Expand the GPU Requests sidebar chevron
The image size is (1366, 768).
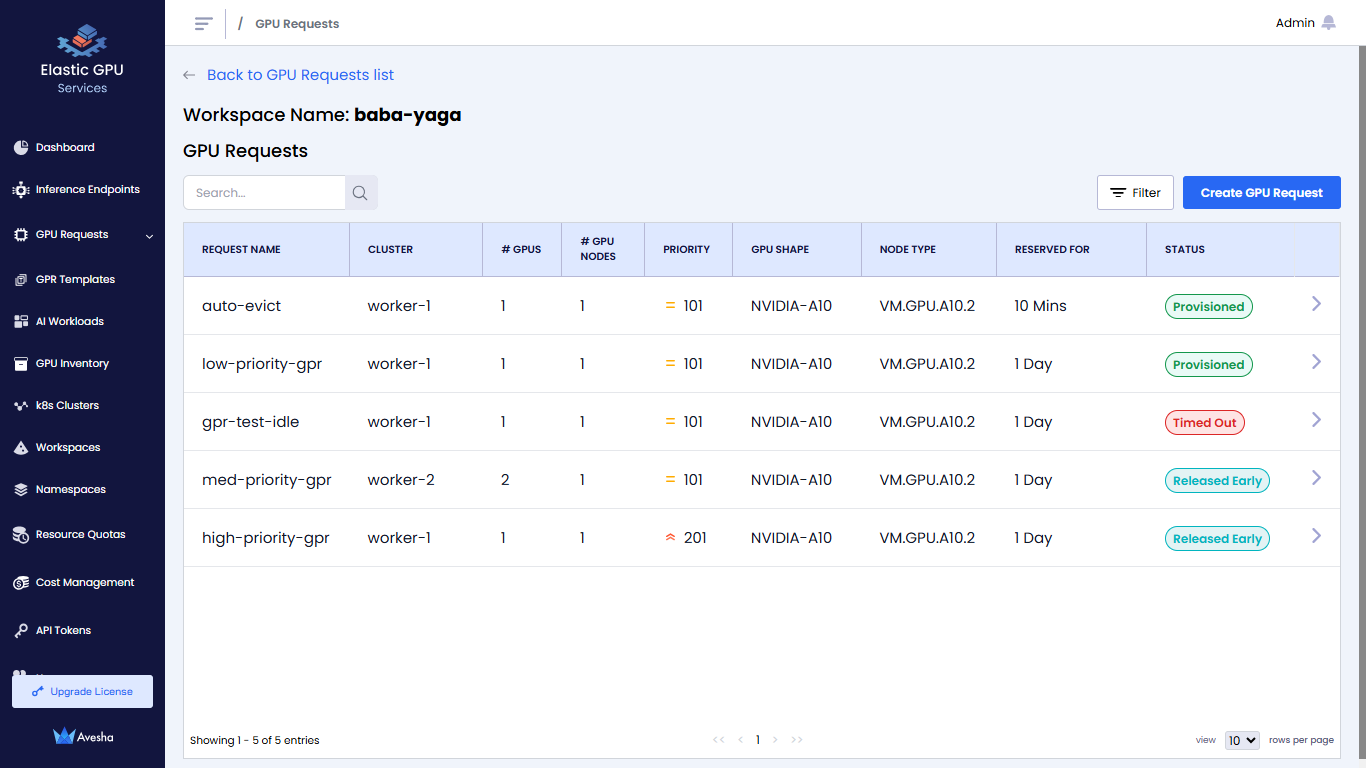pos(150,236)
